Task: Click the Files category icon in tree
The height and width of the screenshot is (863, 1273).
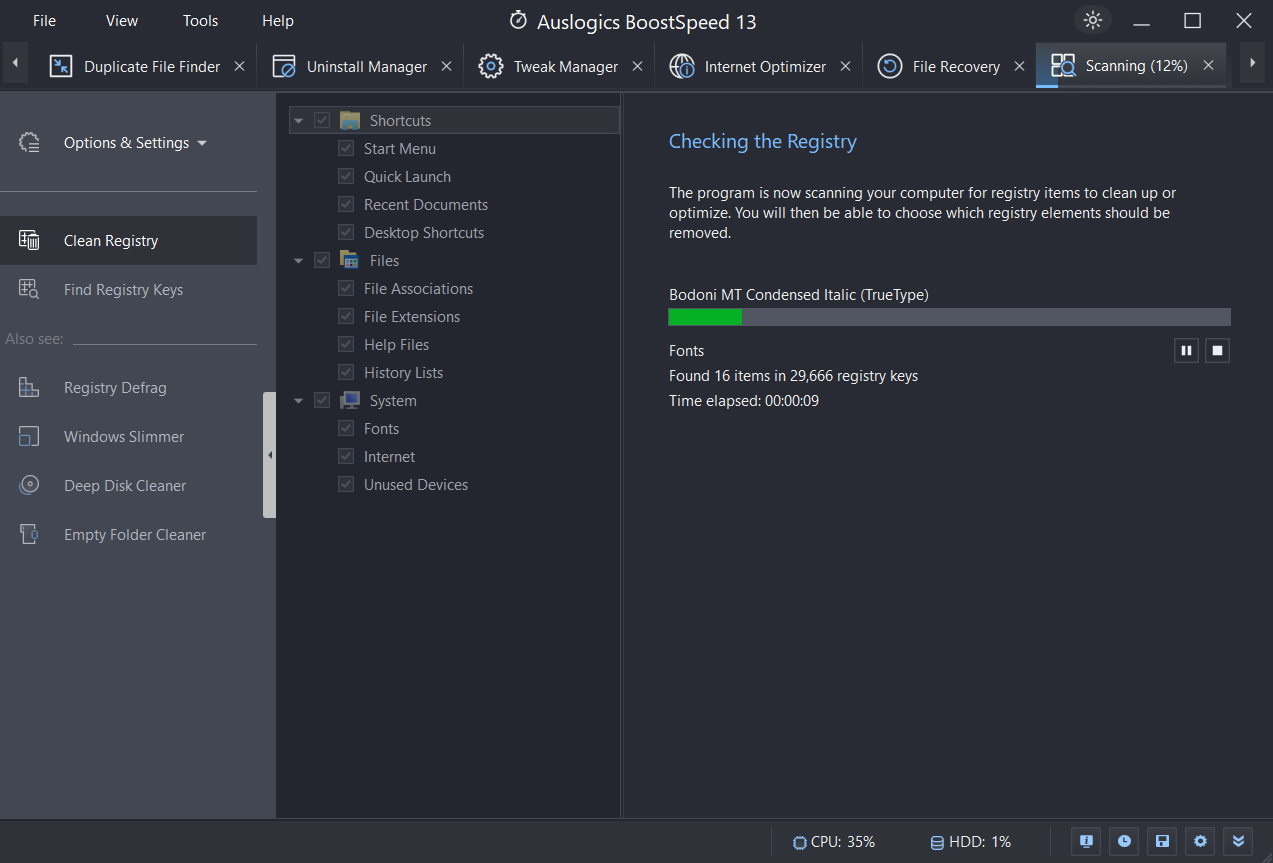Action: tap(350, 260)
